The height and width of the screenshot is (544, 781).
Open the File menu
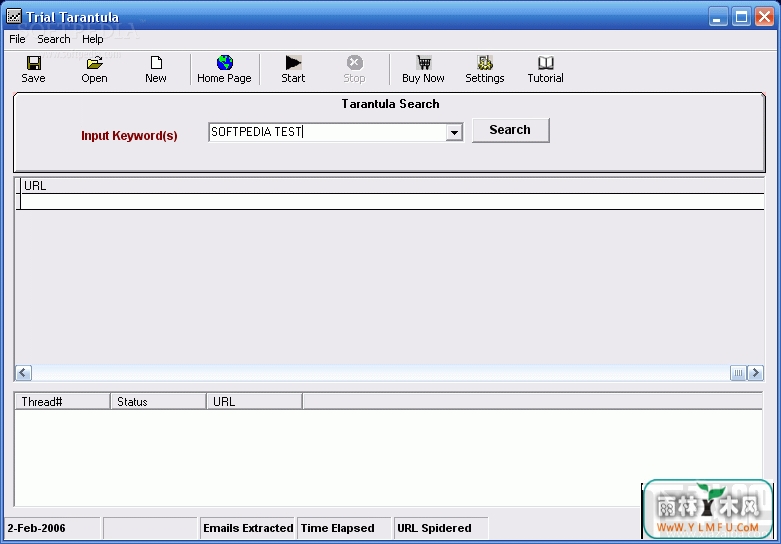[17, 39]
